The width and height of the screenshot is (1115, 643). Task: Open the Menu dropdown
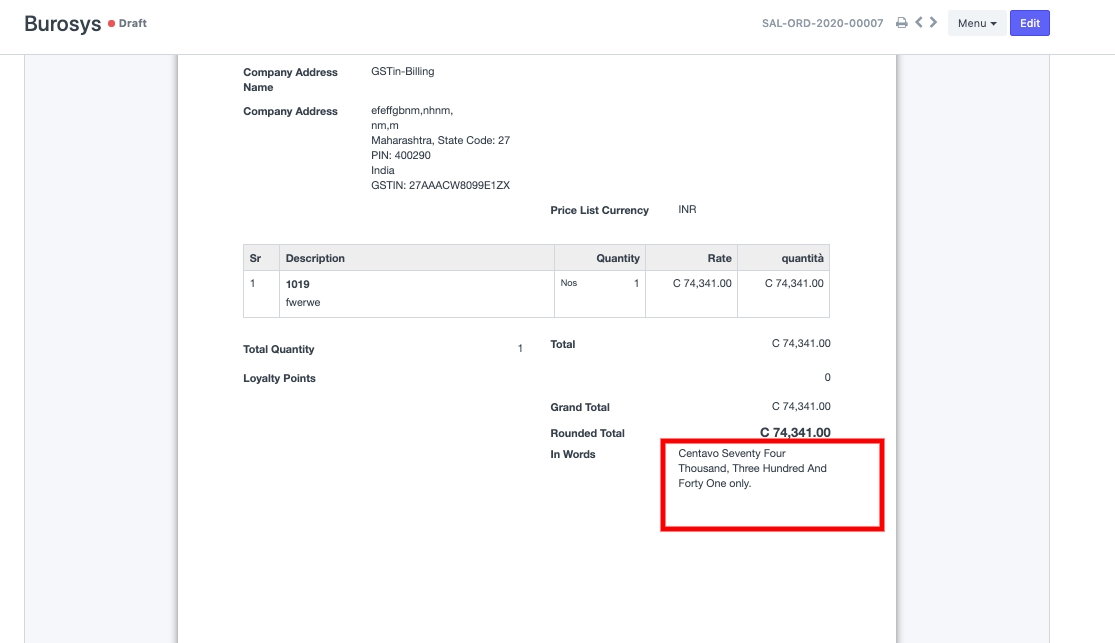[x=977, y=23]
